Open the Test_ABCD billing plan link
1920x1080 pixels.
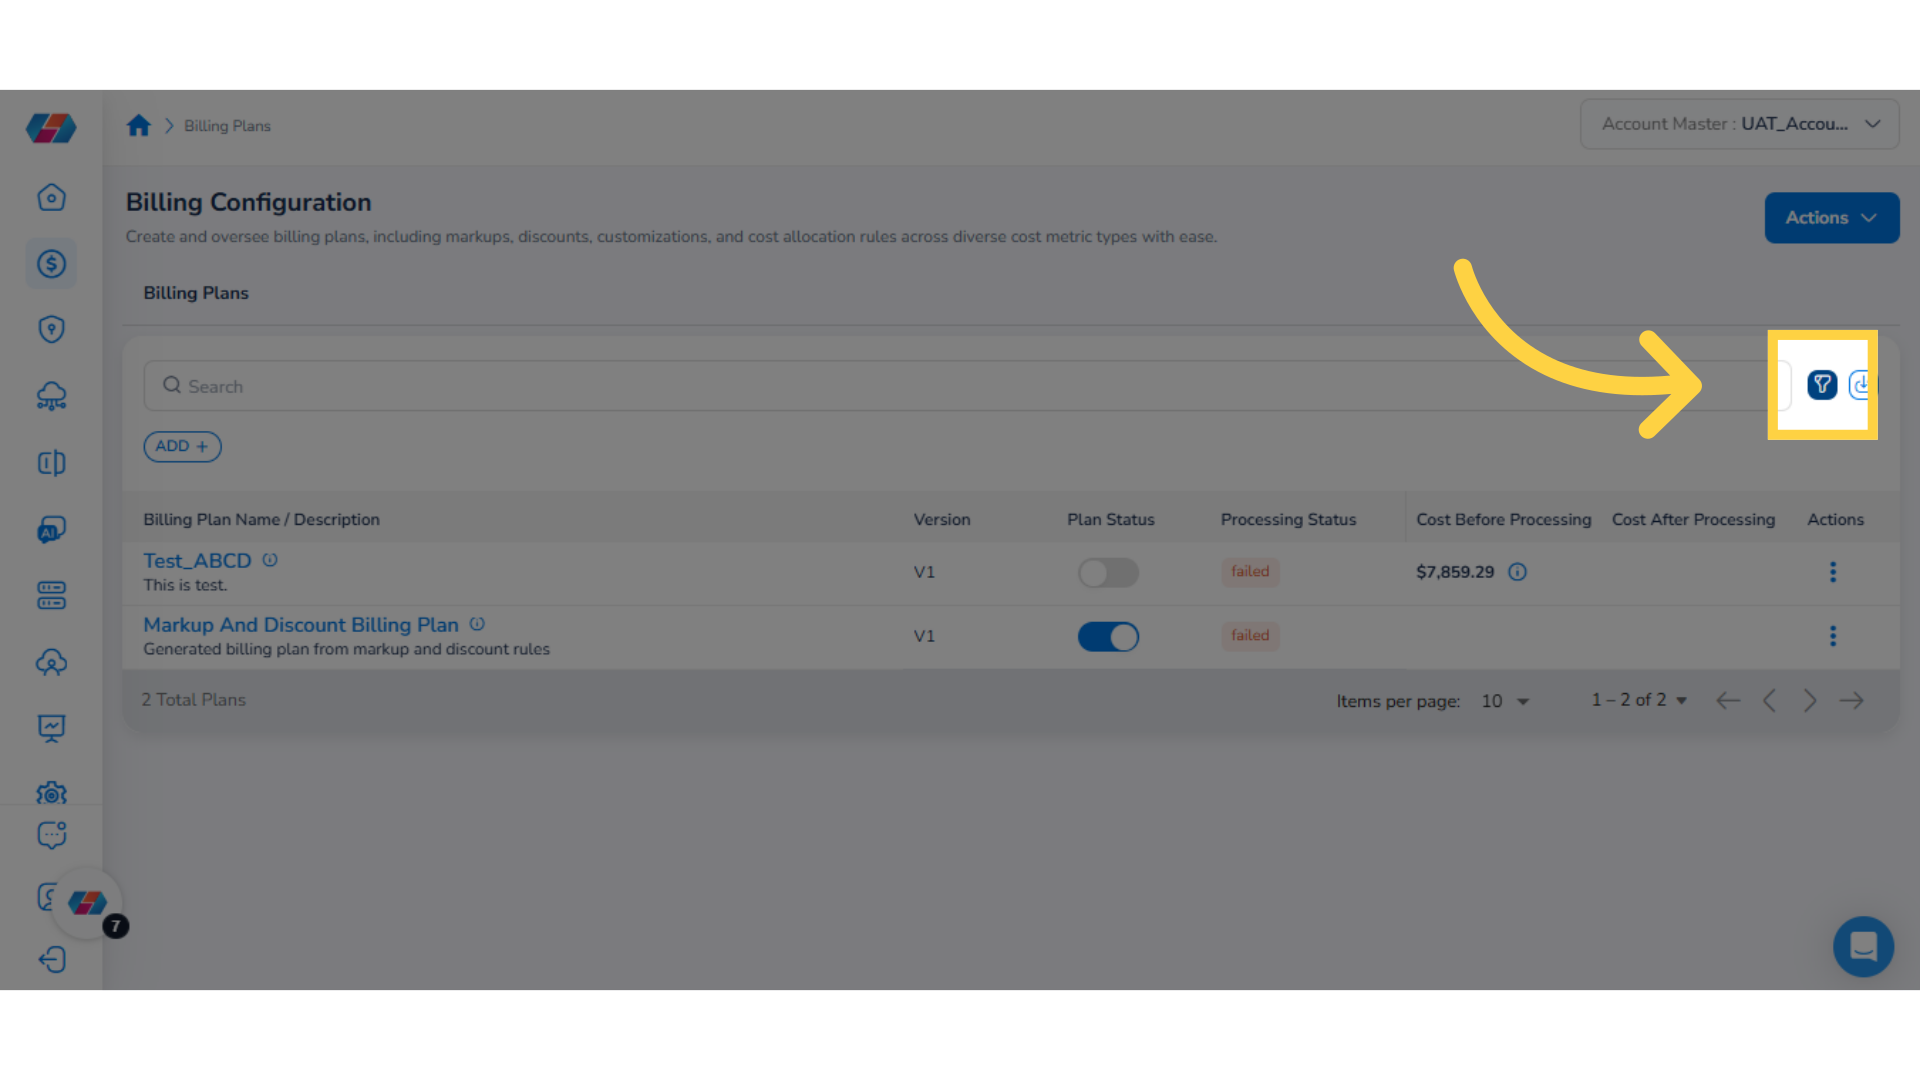(x=197, y=561)
